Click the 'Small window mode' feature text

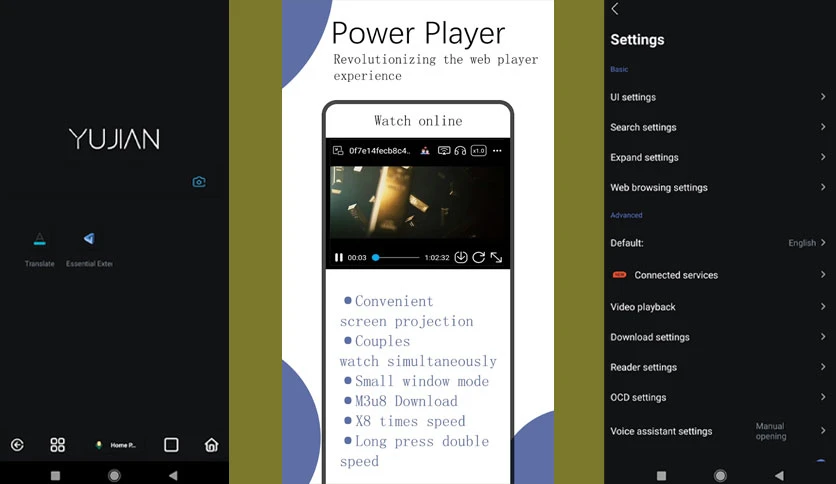[422, 381]
